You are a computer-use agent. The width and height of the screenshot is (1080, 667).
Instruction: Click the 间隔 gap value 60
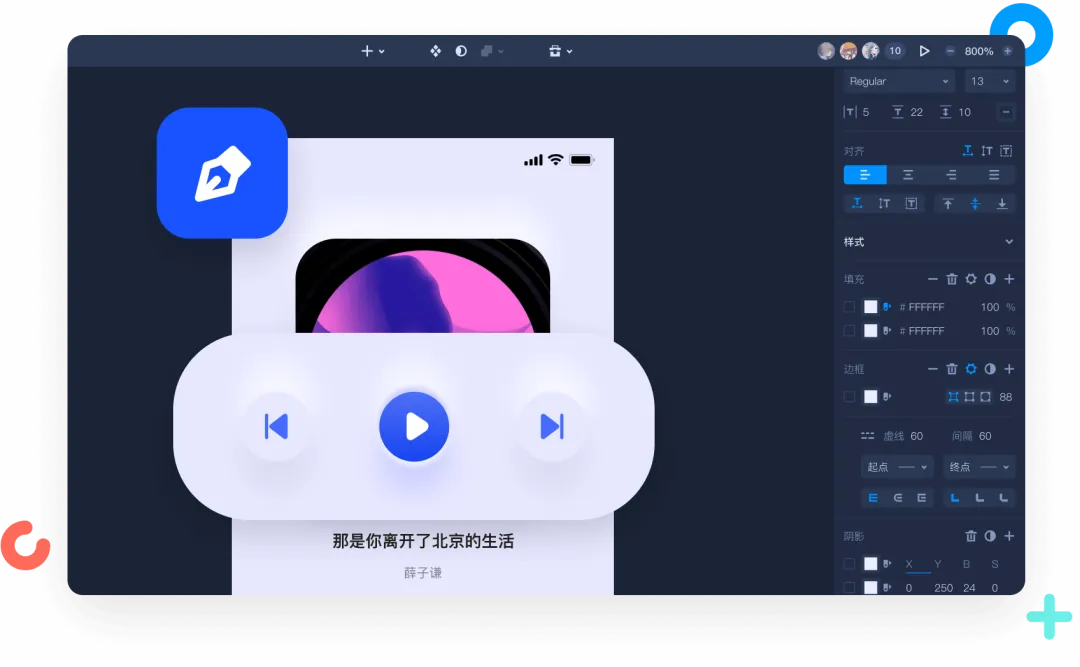[x=985, y=436]
